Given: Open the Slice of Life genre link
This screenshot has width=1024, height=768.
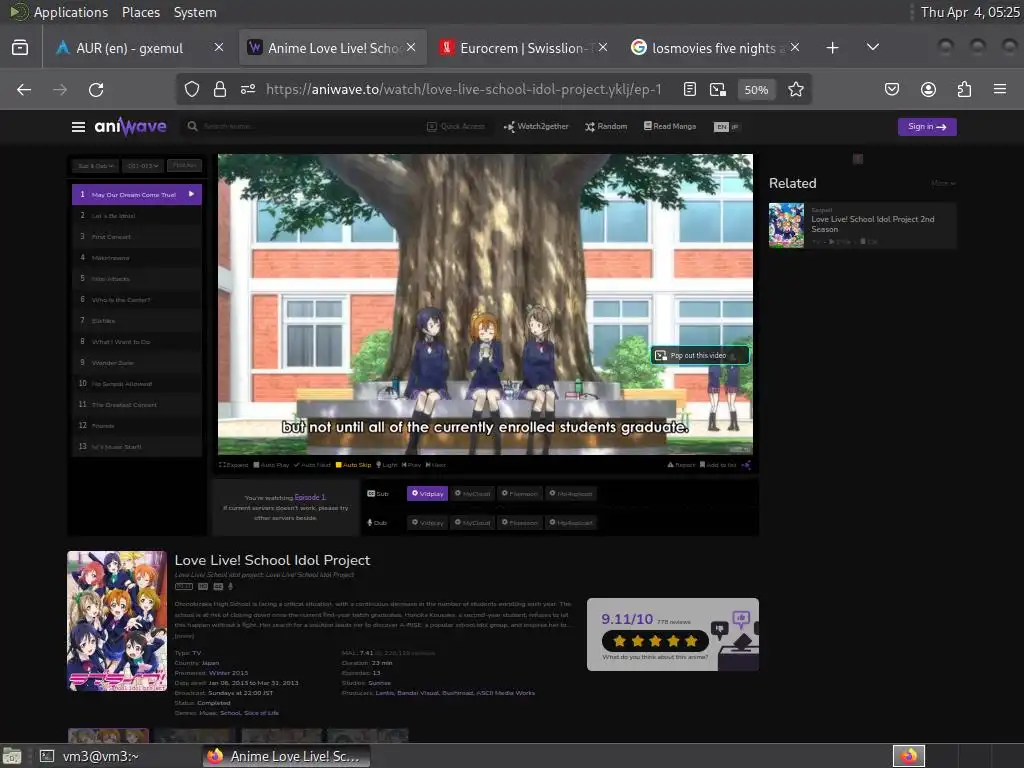Looking at the screenshot, I should pyautogui.click(x=261, y=713).
